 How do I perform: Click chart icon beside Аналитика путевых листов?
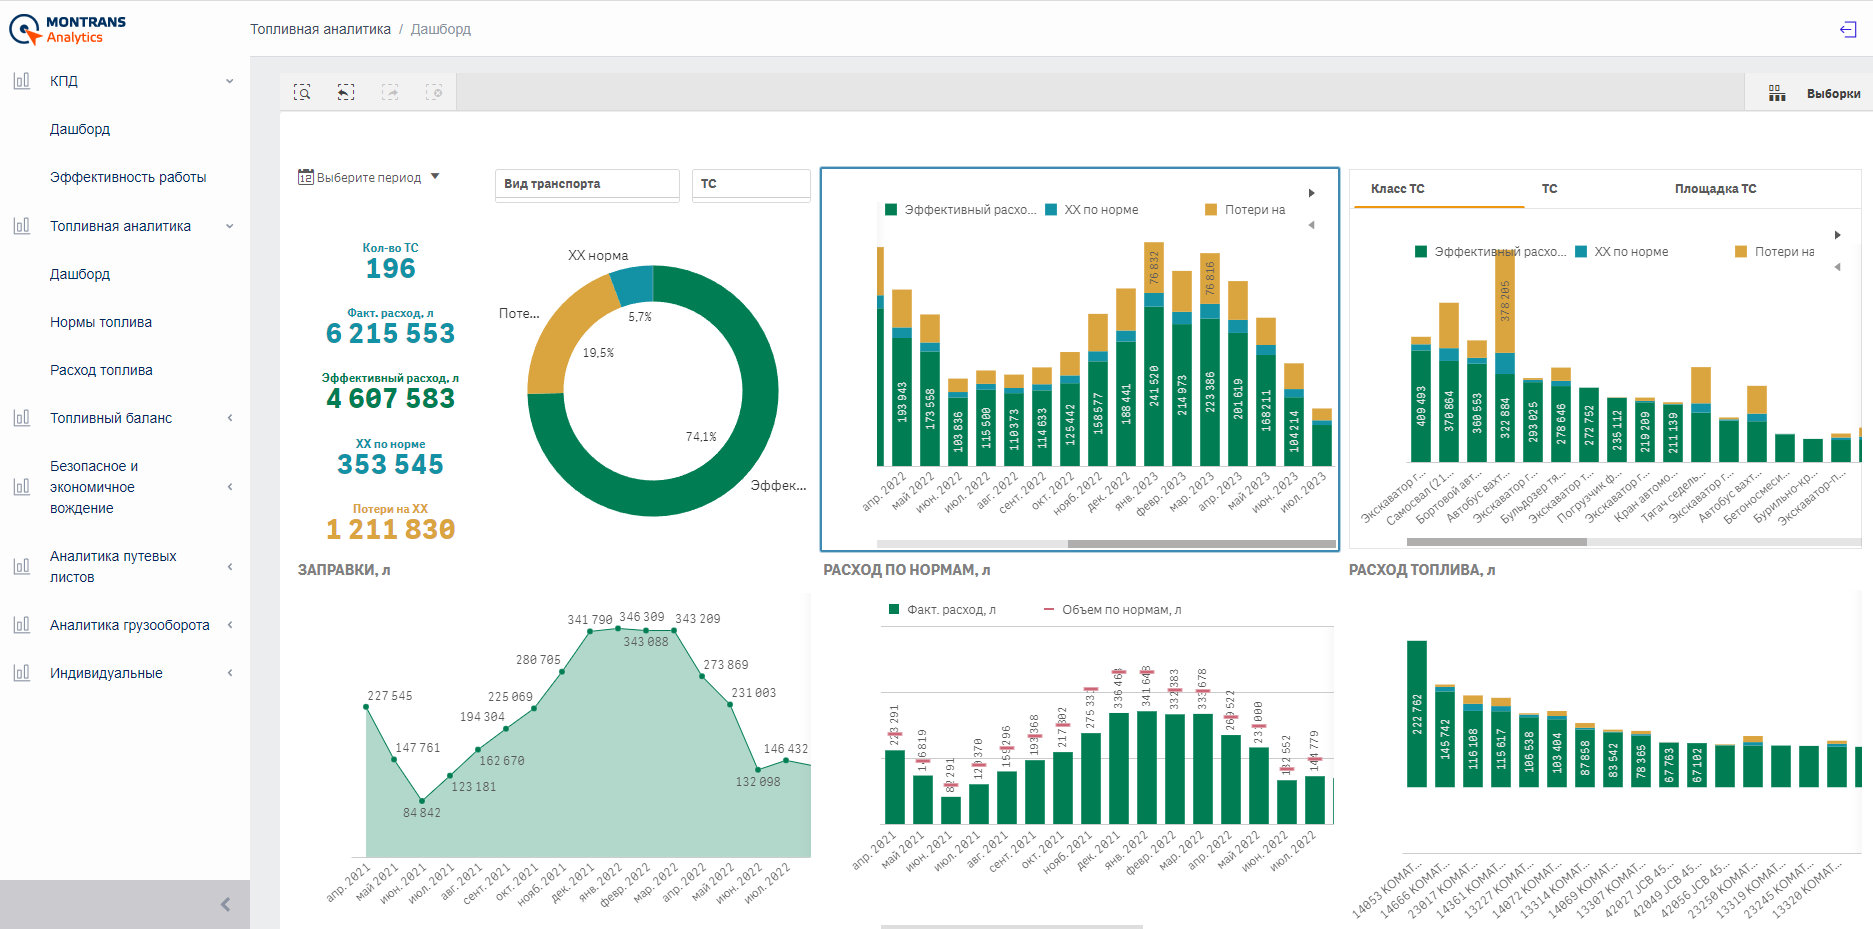(22, 567)
